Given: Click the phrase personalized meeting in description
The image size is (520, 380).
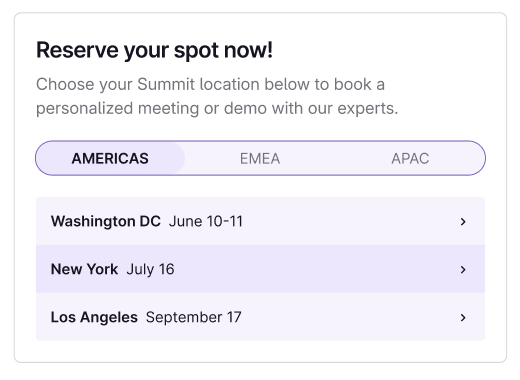Looking at the screenshot, I should click(117, 109).
